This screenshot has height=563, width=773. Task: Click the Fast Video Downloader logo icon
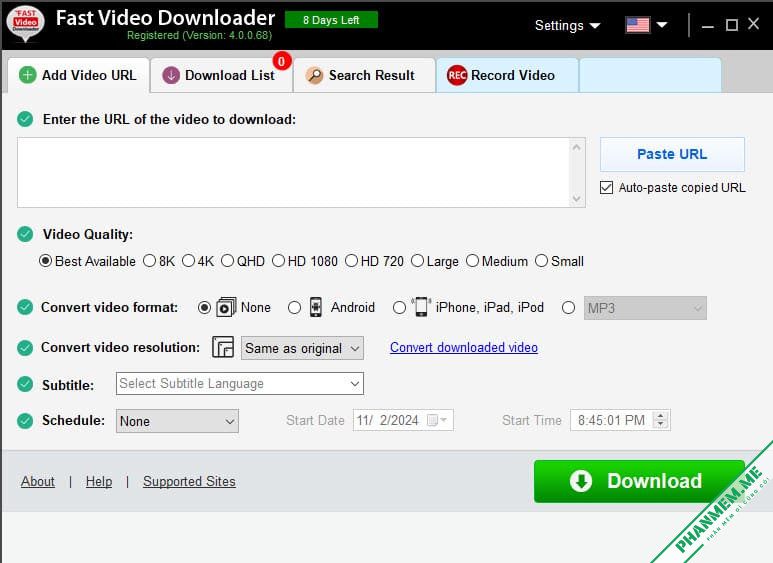25,24
